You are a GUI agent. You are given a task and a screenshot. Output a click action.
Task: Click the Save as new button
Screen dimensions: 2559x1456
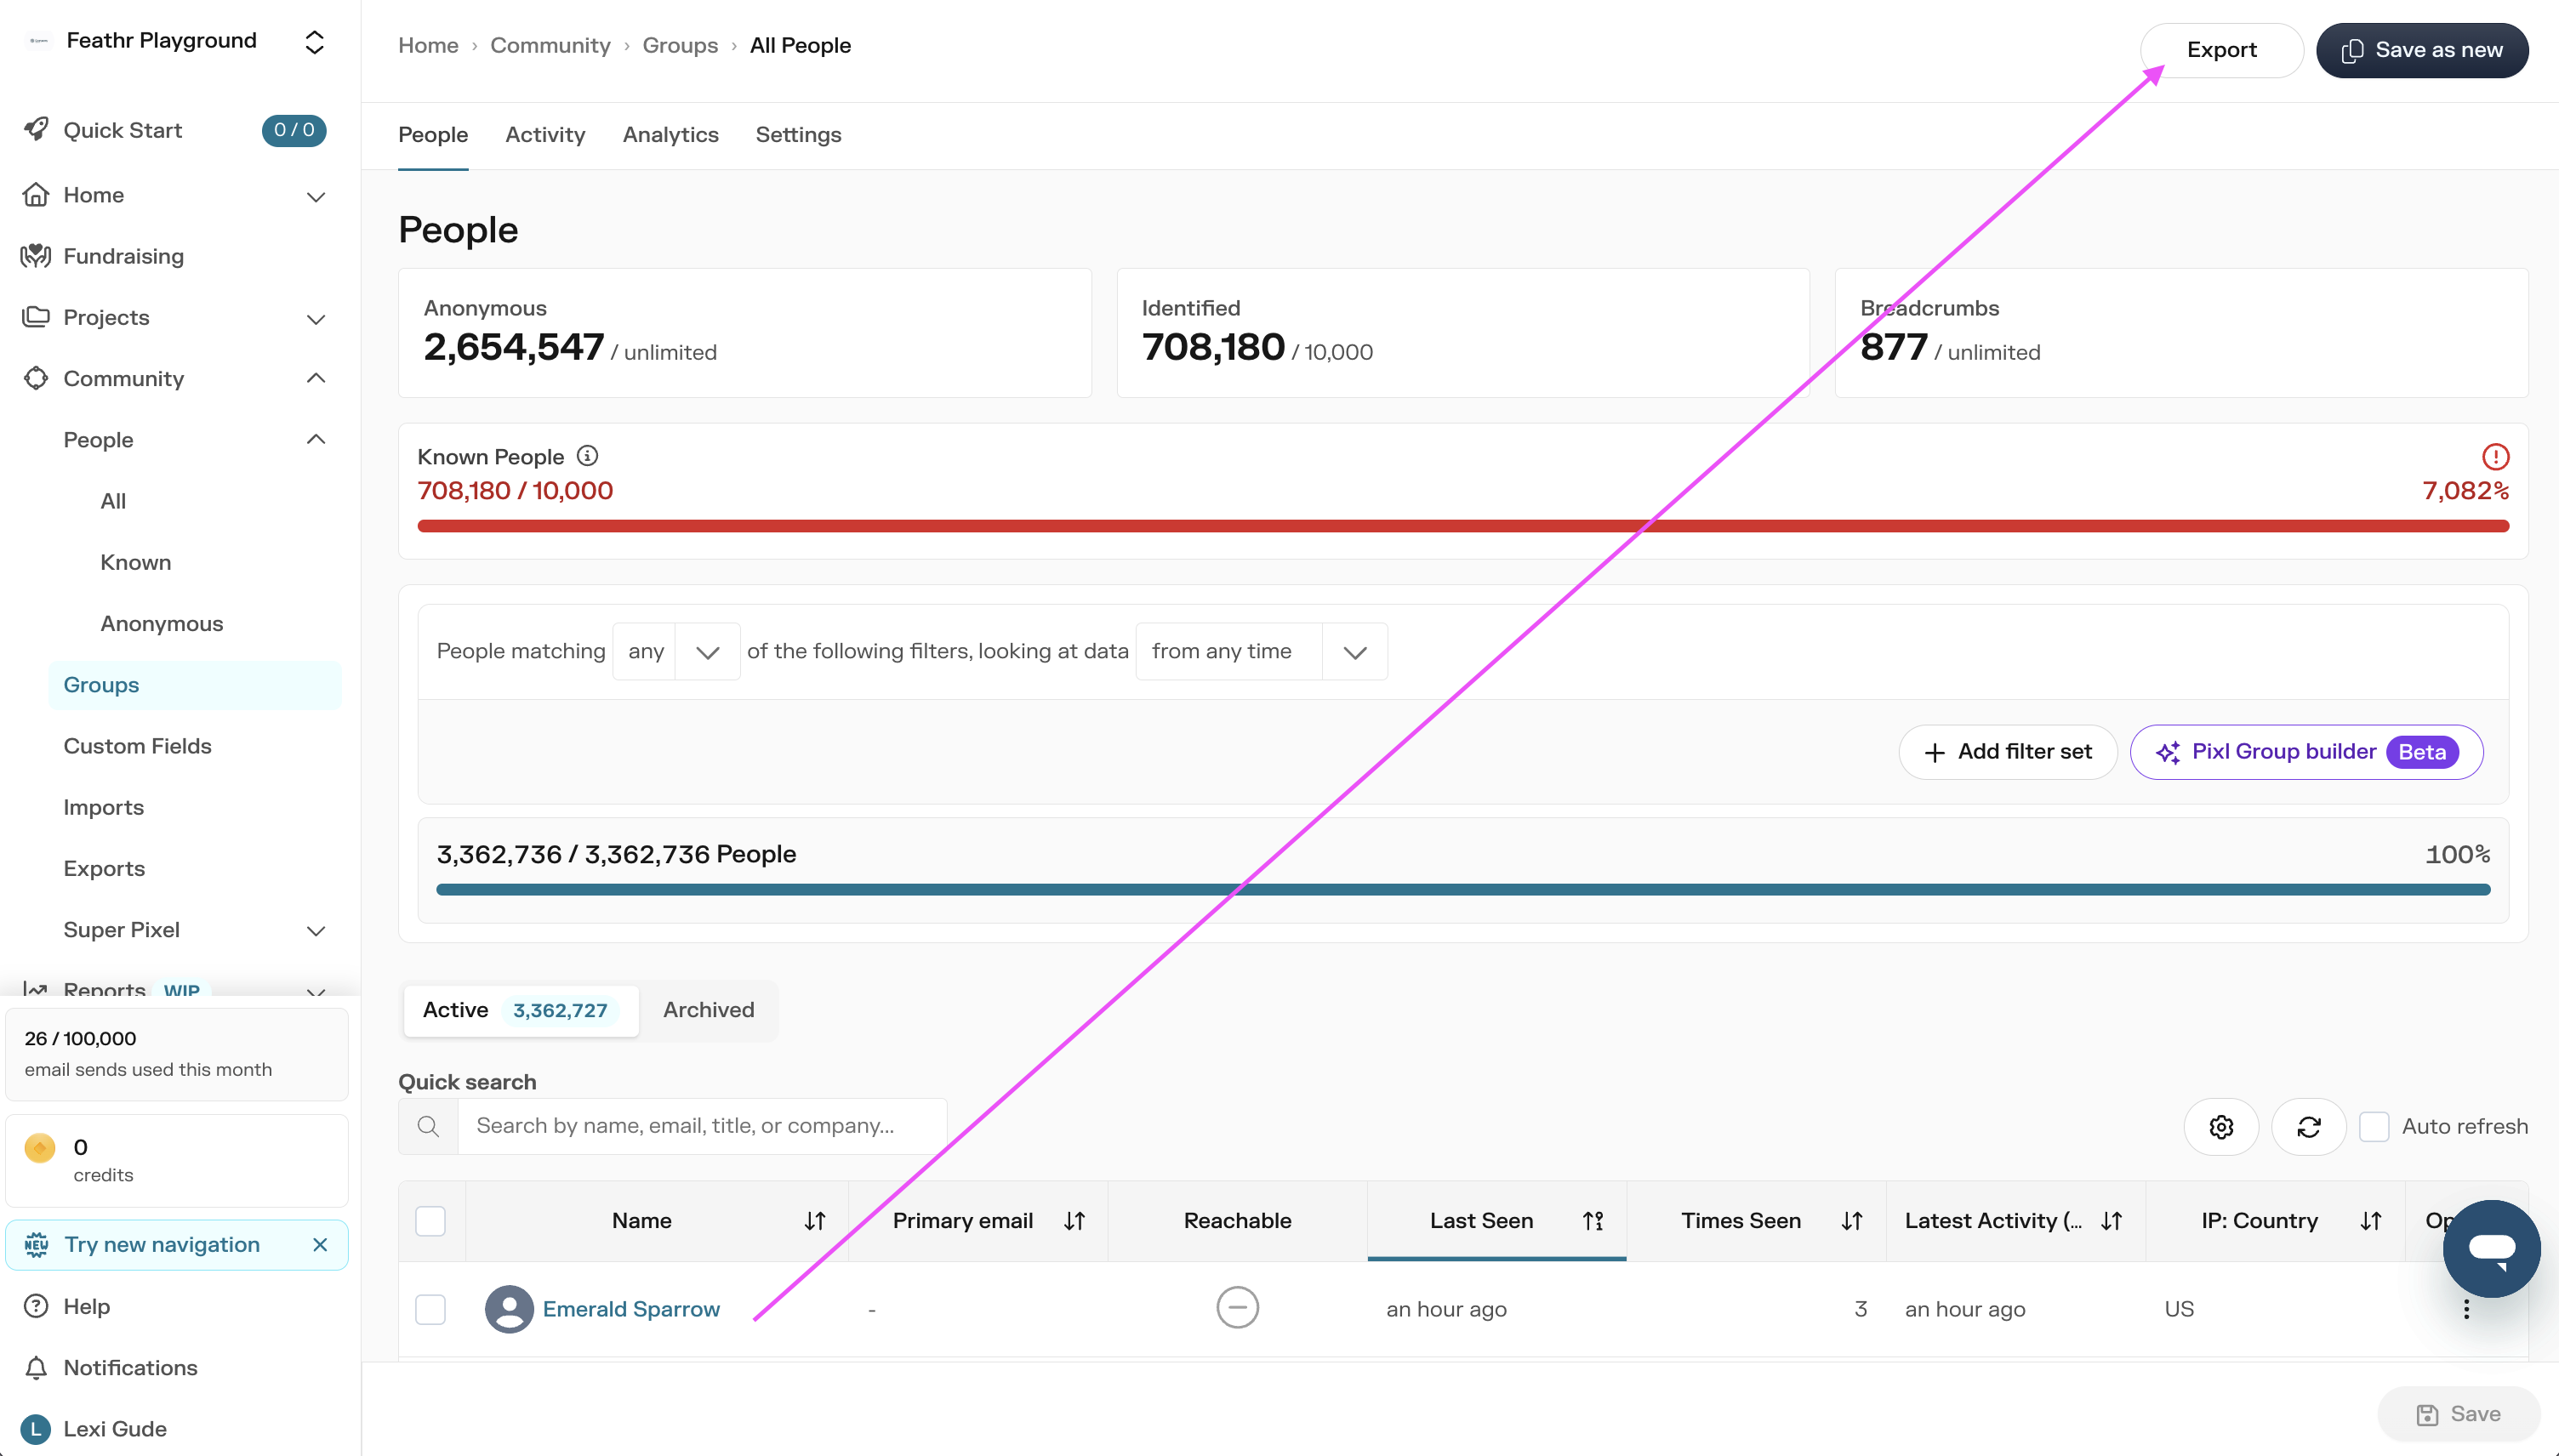[x=2421, y=50]
